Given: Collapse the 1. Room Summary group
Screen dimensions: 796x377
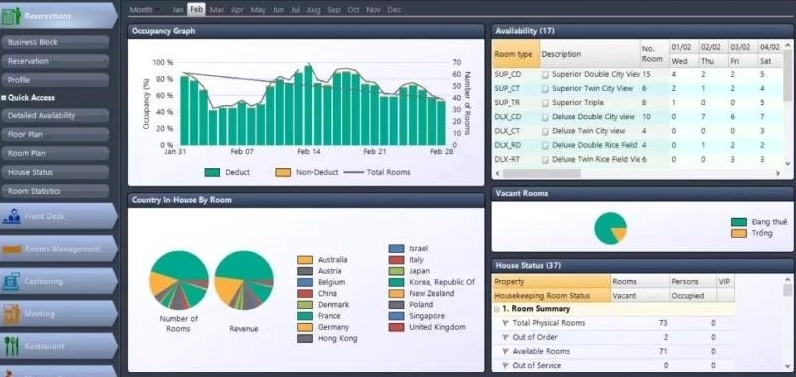Looking at the screenshot, I should tap(496, 309).
